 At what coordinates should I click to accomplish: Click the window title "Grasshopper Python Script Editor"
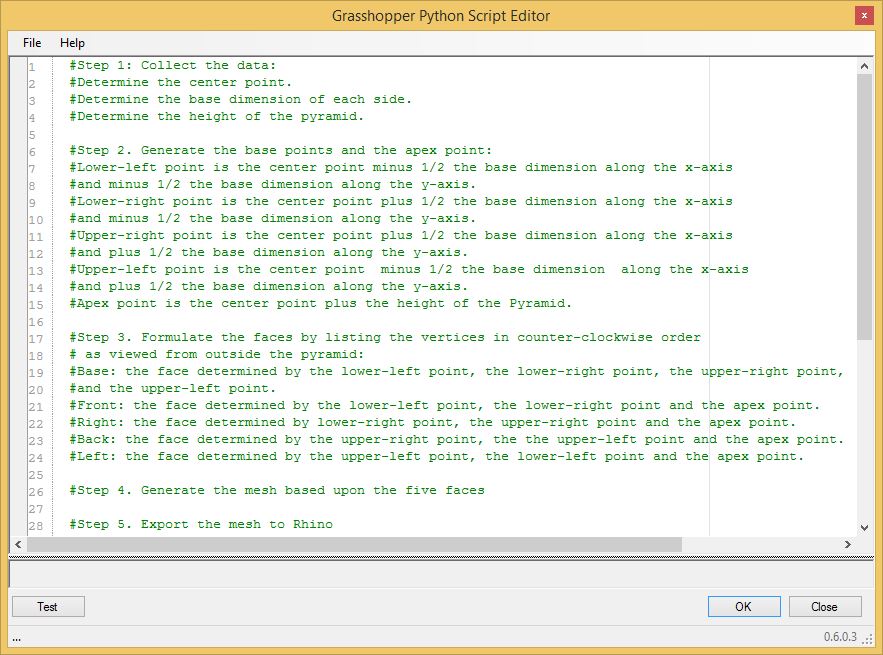(441, 16)
